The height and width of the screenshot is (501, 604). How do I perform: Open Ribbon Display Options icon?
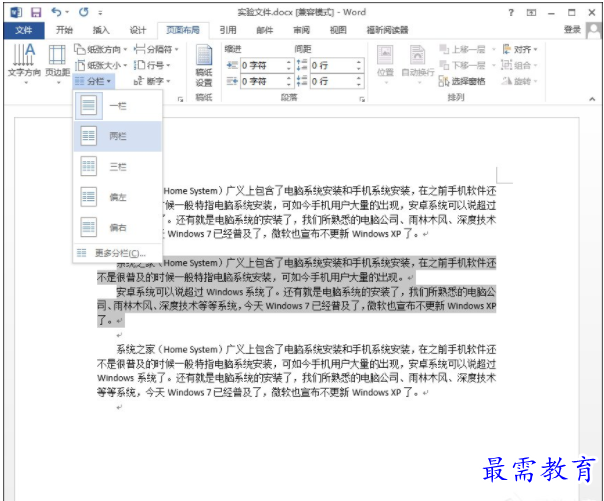[531, 13]
